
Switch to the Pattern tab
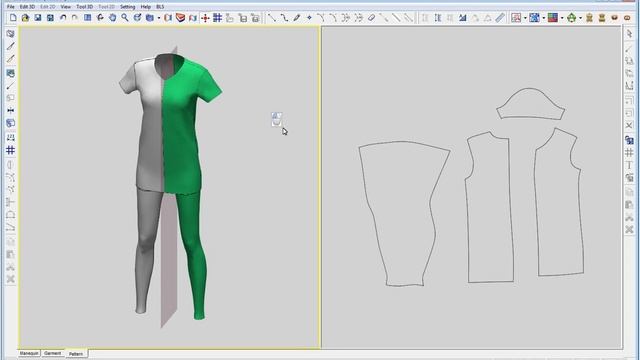pos(76,353)
